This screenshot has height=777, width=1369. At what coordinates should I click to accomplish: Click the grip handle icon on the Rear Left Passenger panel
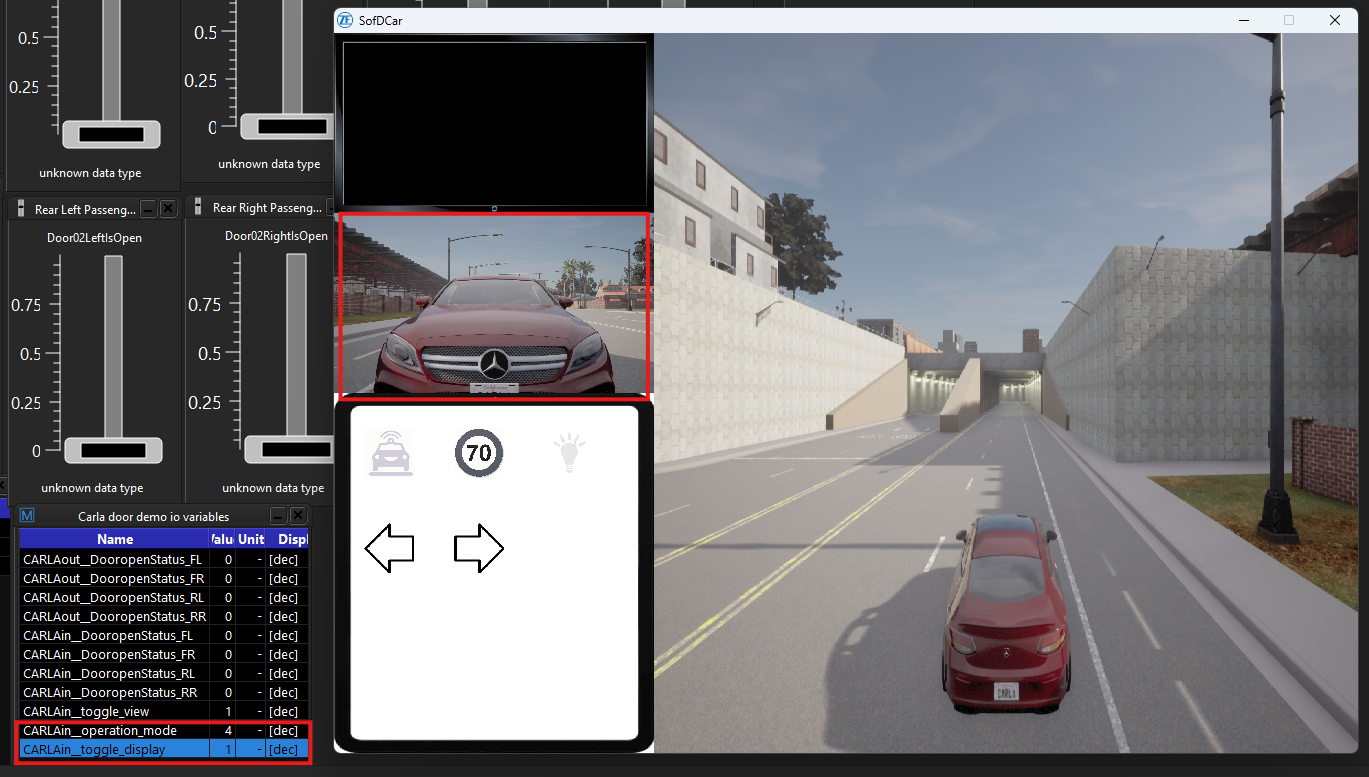tap(19, 207)
